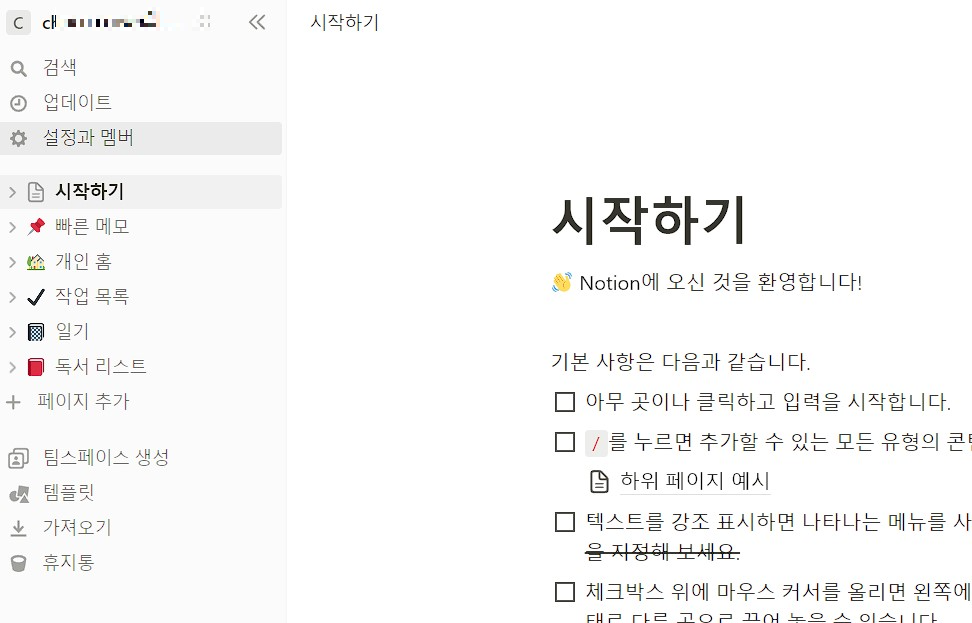Open 설정과 멤버

point(141,138)
